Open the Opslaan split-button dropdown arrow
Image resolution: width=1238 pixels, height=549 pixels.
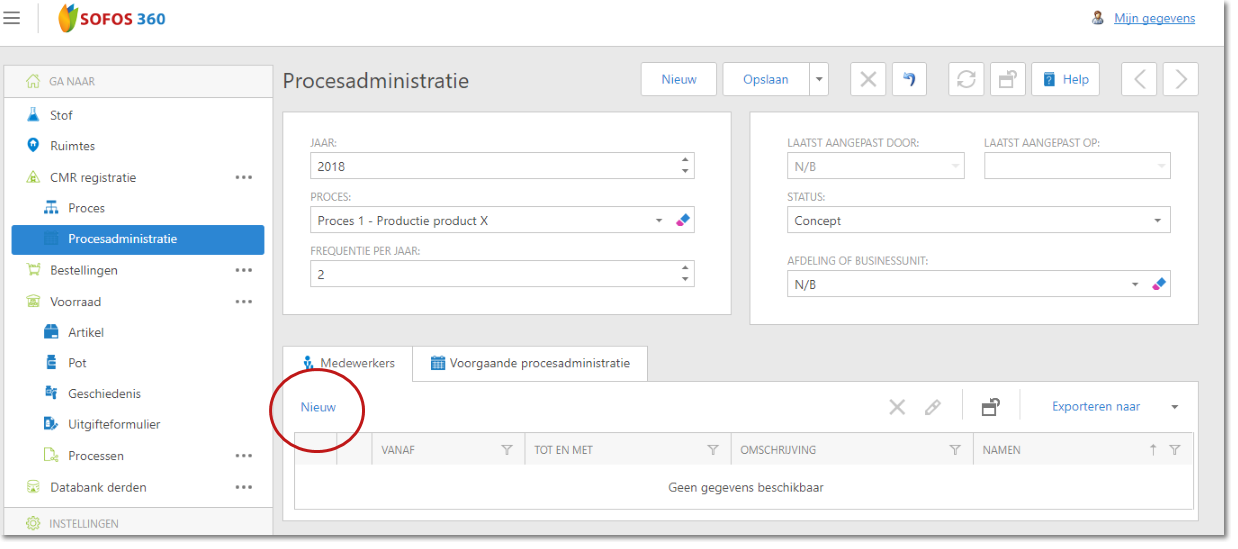[x=819, y=80]
